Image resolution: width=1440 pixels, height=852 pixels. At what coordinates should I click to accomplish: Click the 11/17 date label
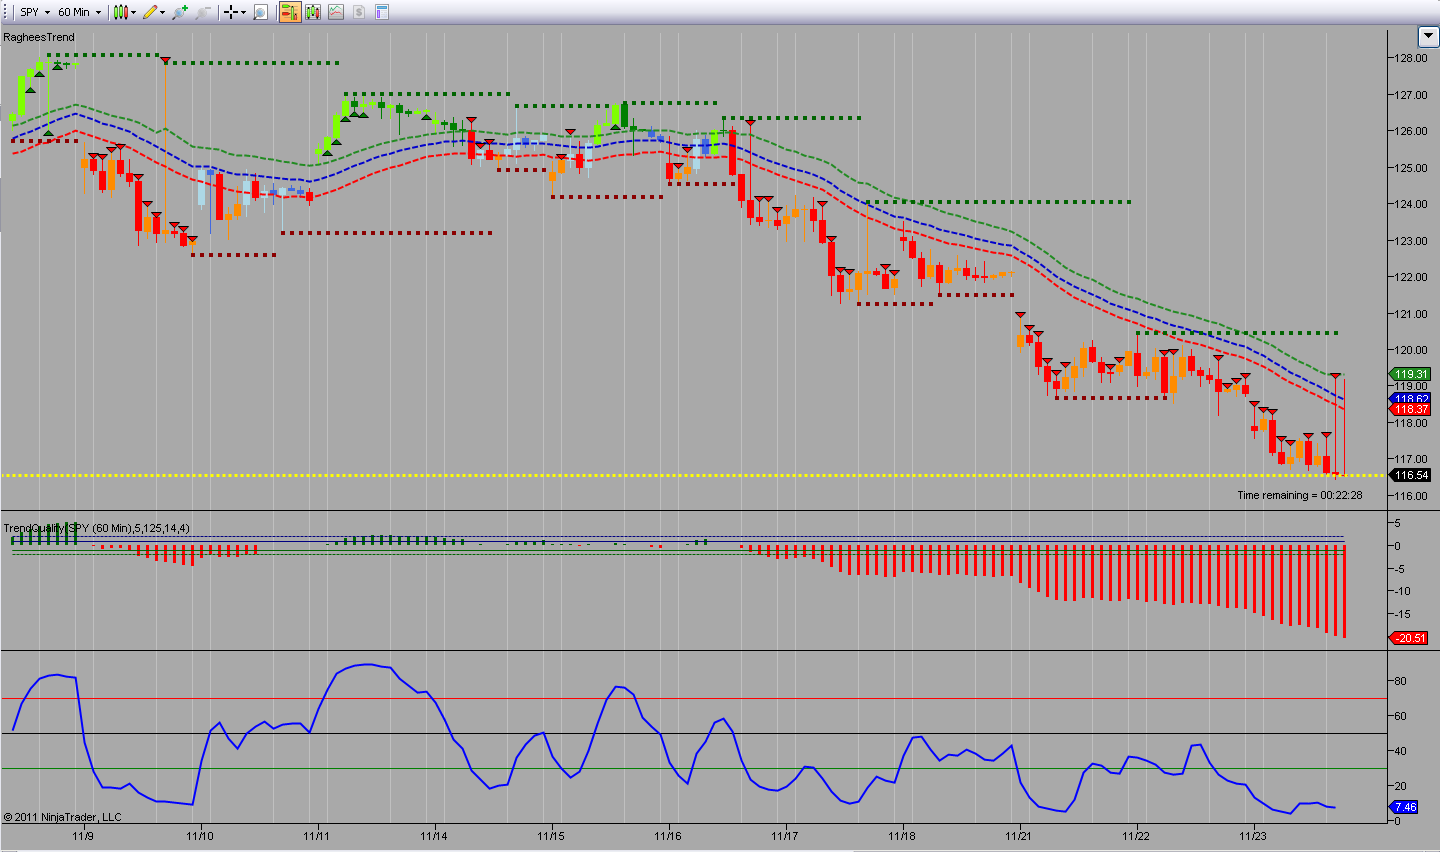tap(785, 836)
